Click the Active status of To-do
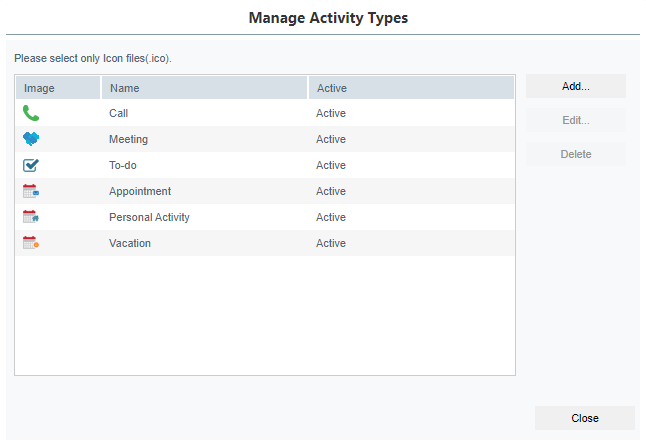Viewport: 646px width, 446px height. [331, 165]
